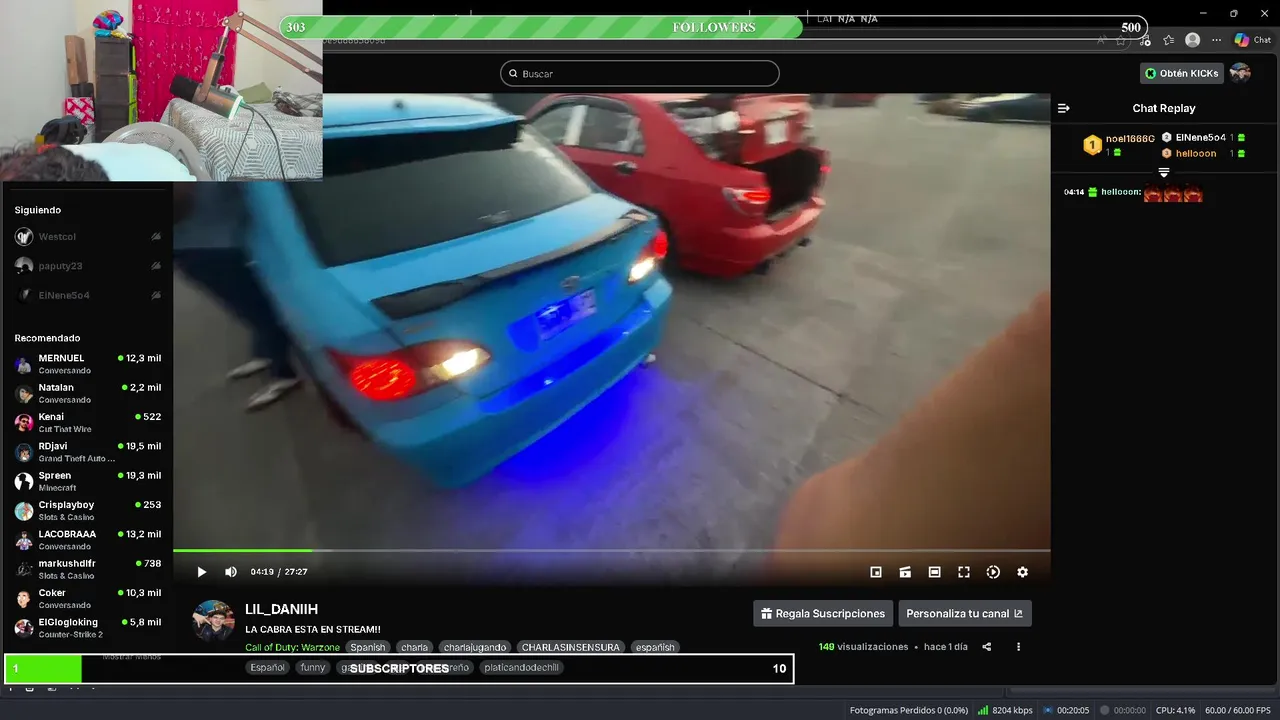Click the share icon below the video
The height and width of the screenshot is (720, 1280).
point(987,647)
